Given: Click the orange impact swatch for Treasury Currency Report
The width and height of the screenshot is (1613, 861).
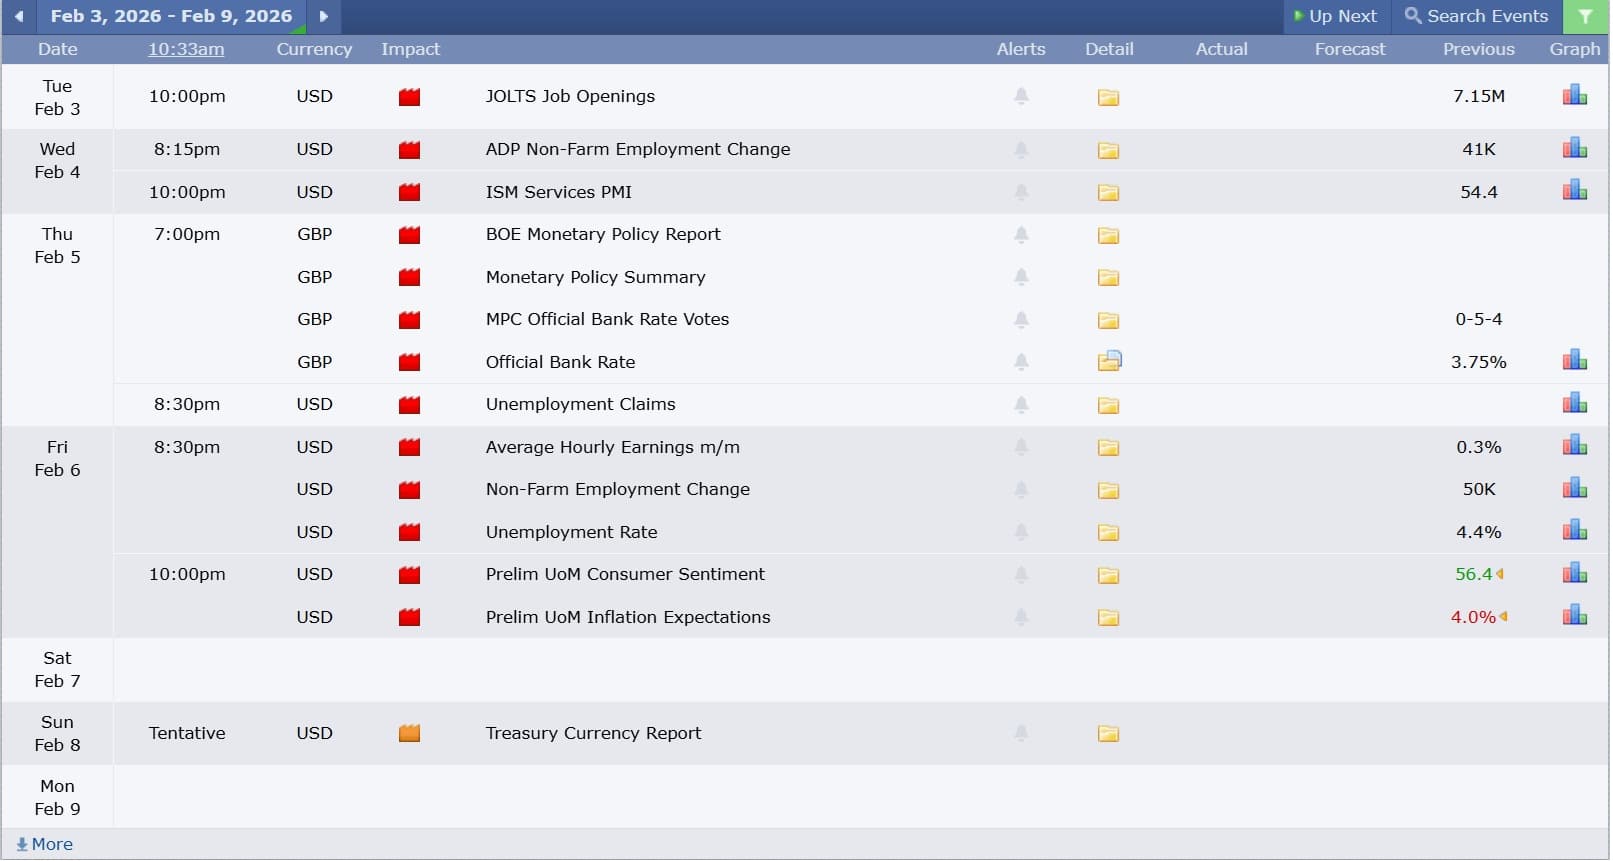Looking at the screenshot, I should pos(410,735).
